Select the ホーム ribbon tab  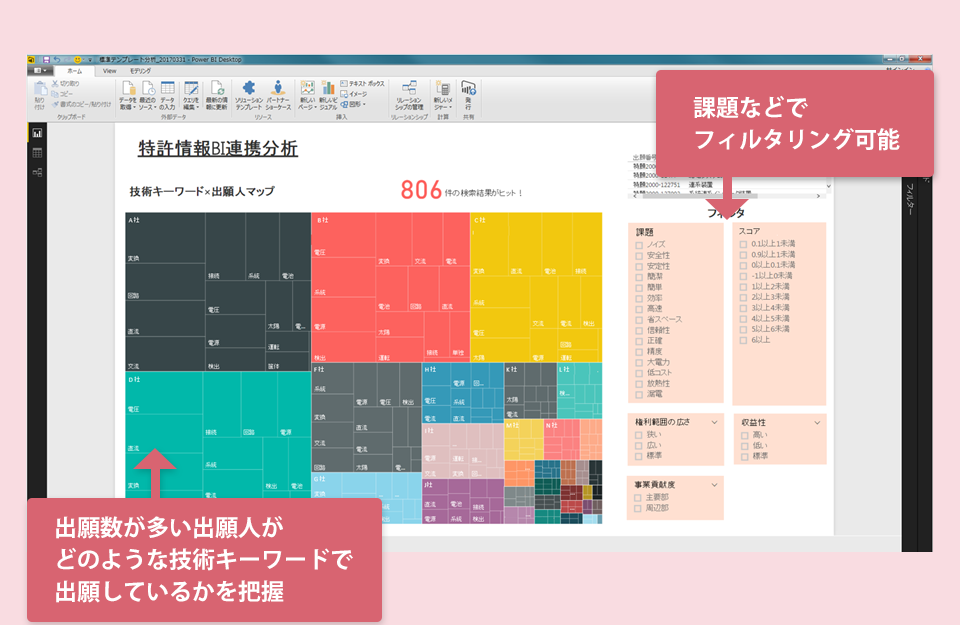point(75,71)
